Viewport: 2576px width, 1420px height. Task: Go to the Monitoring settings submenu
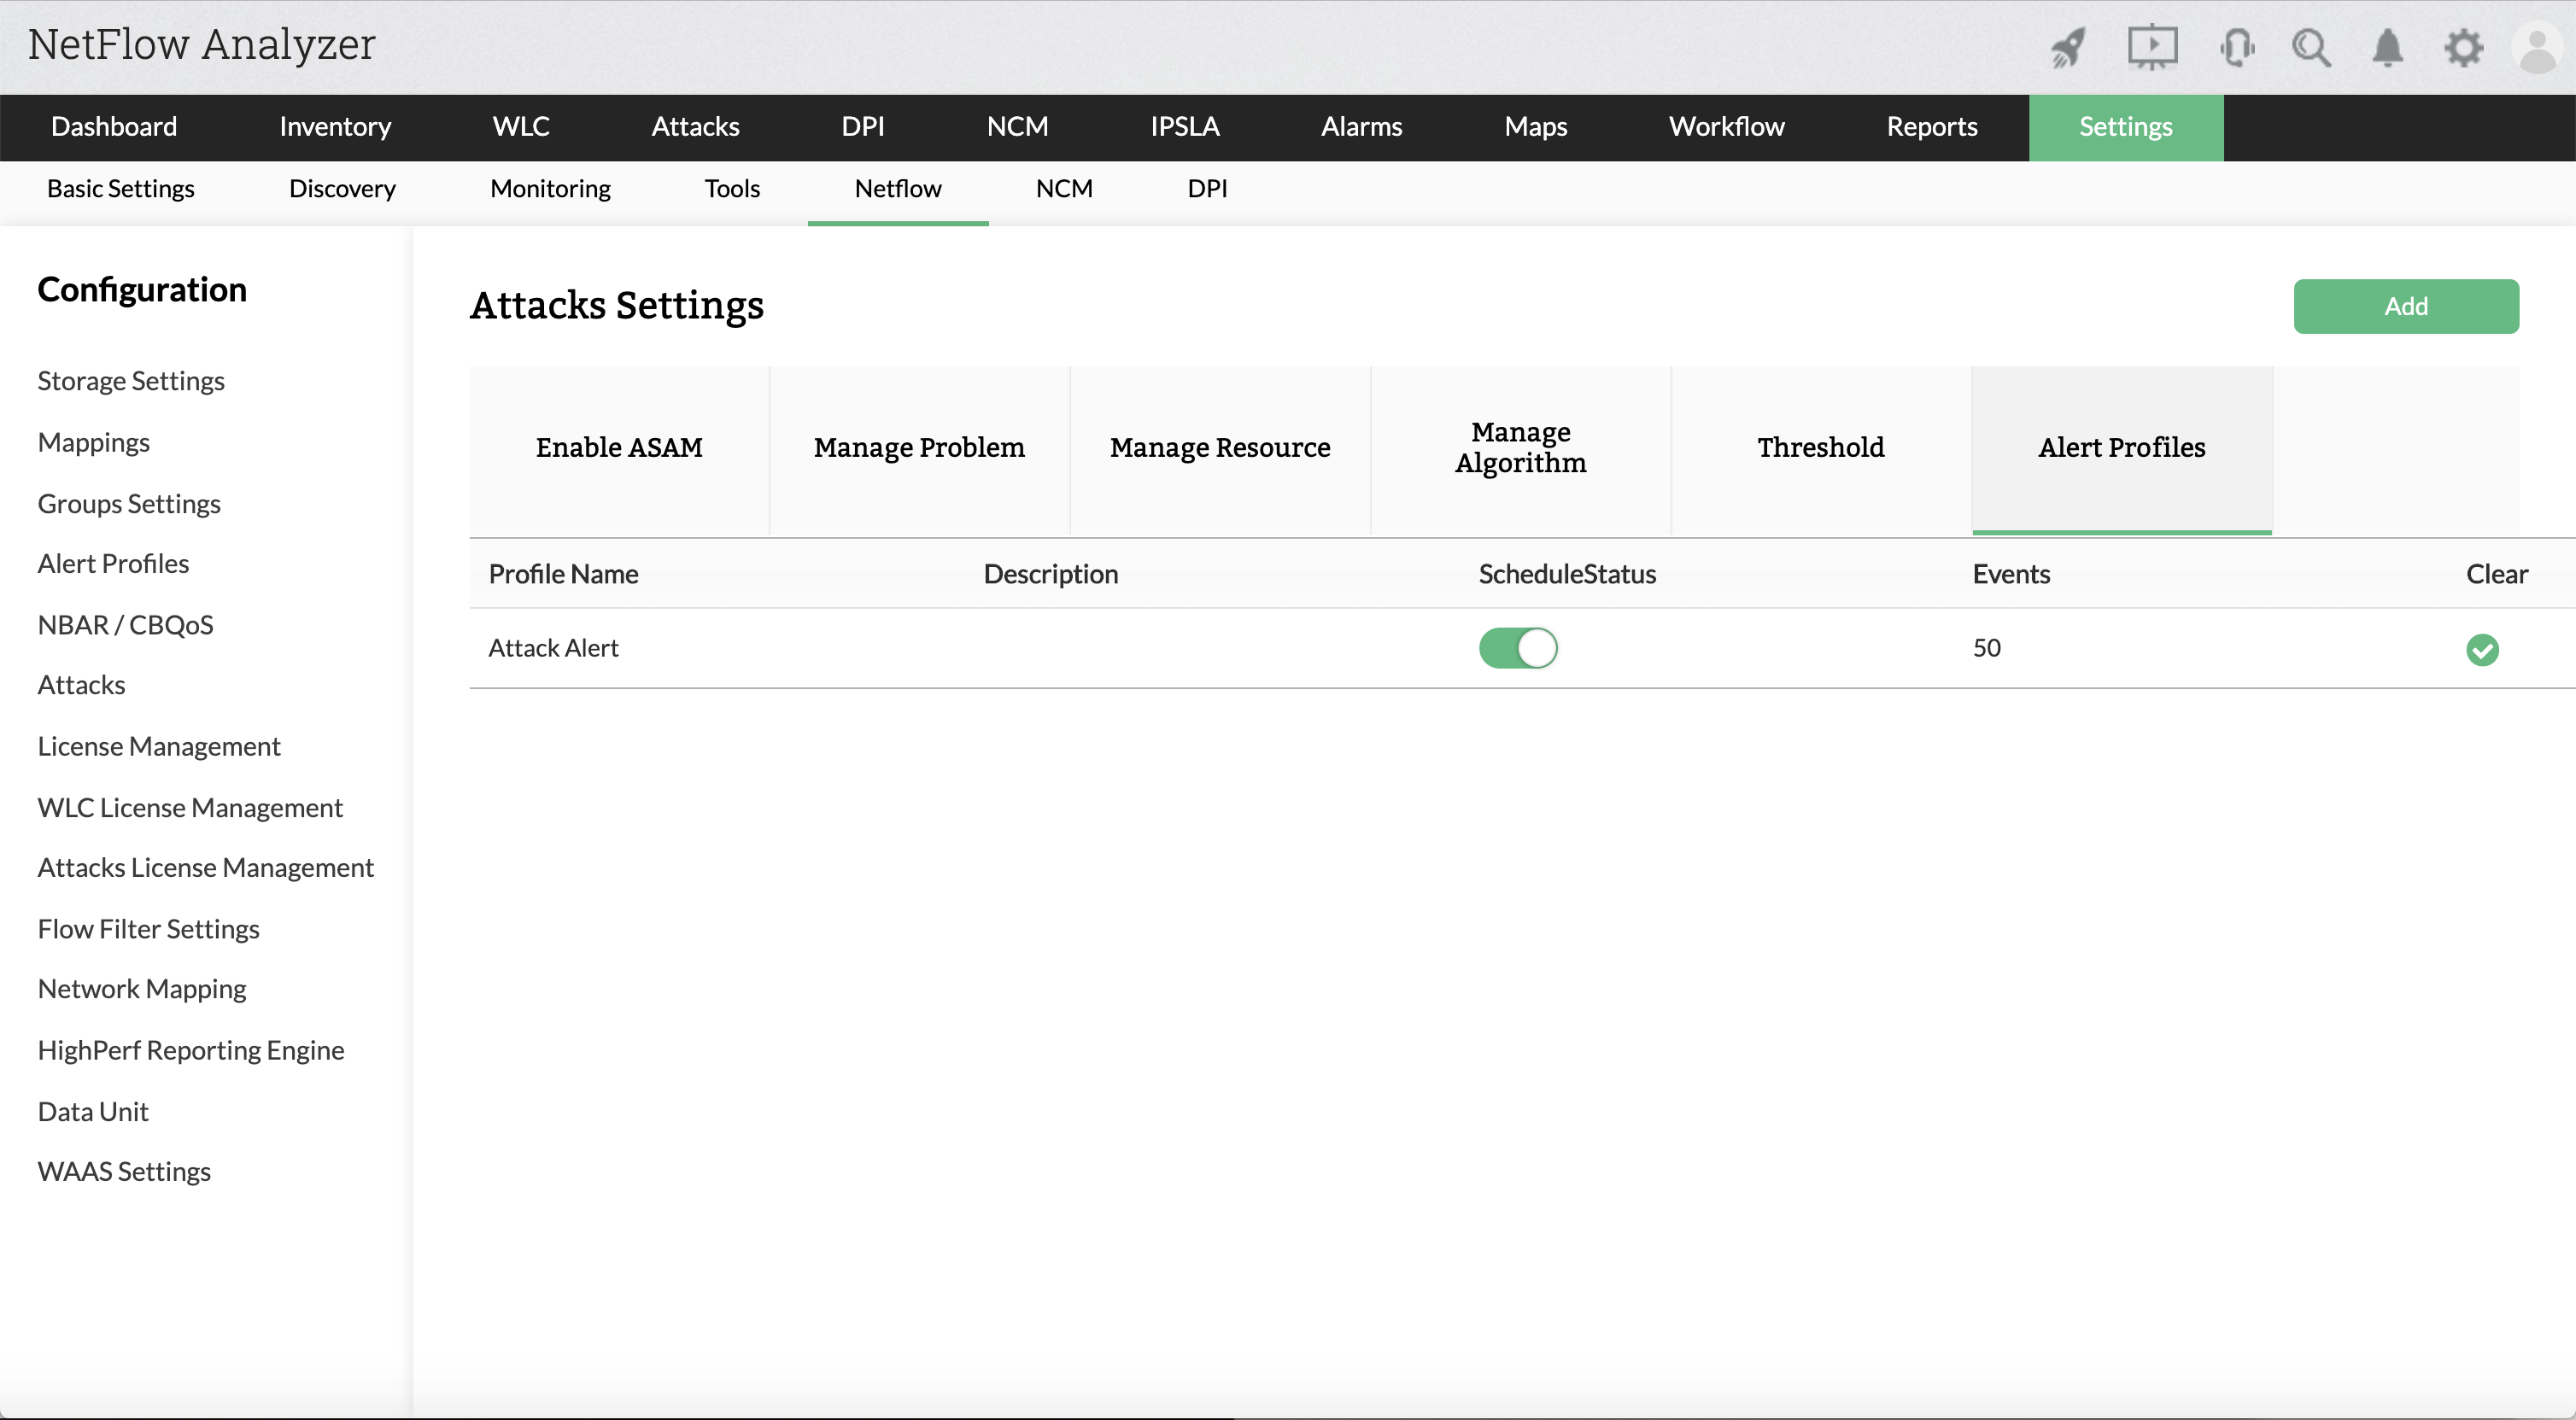[x=550, y=189]
